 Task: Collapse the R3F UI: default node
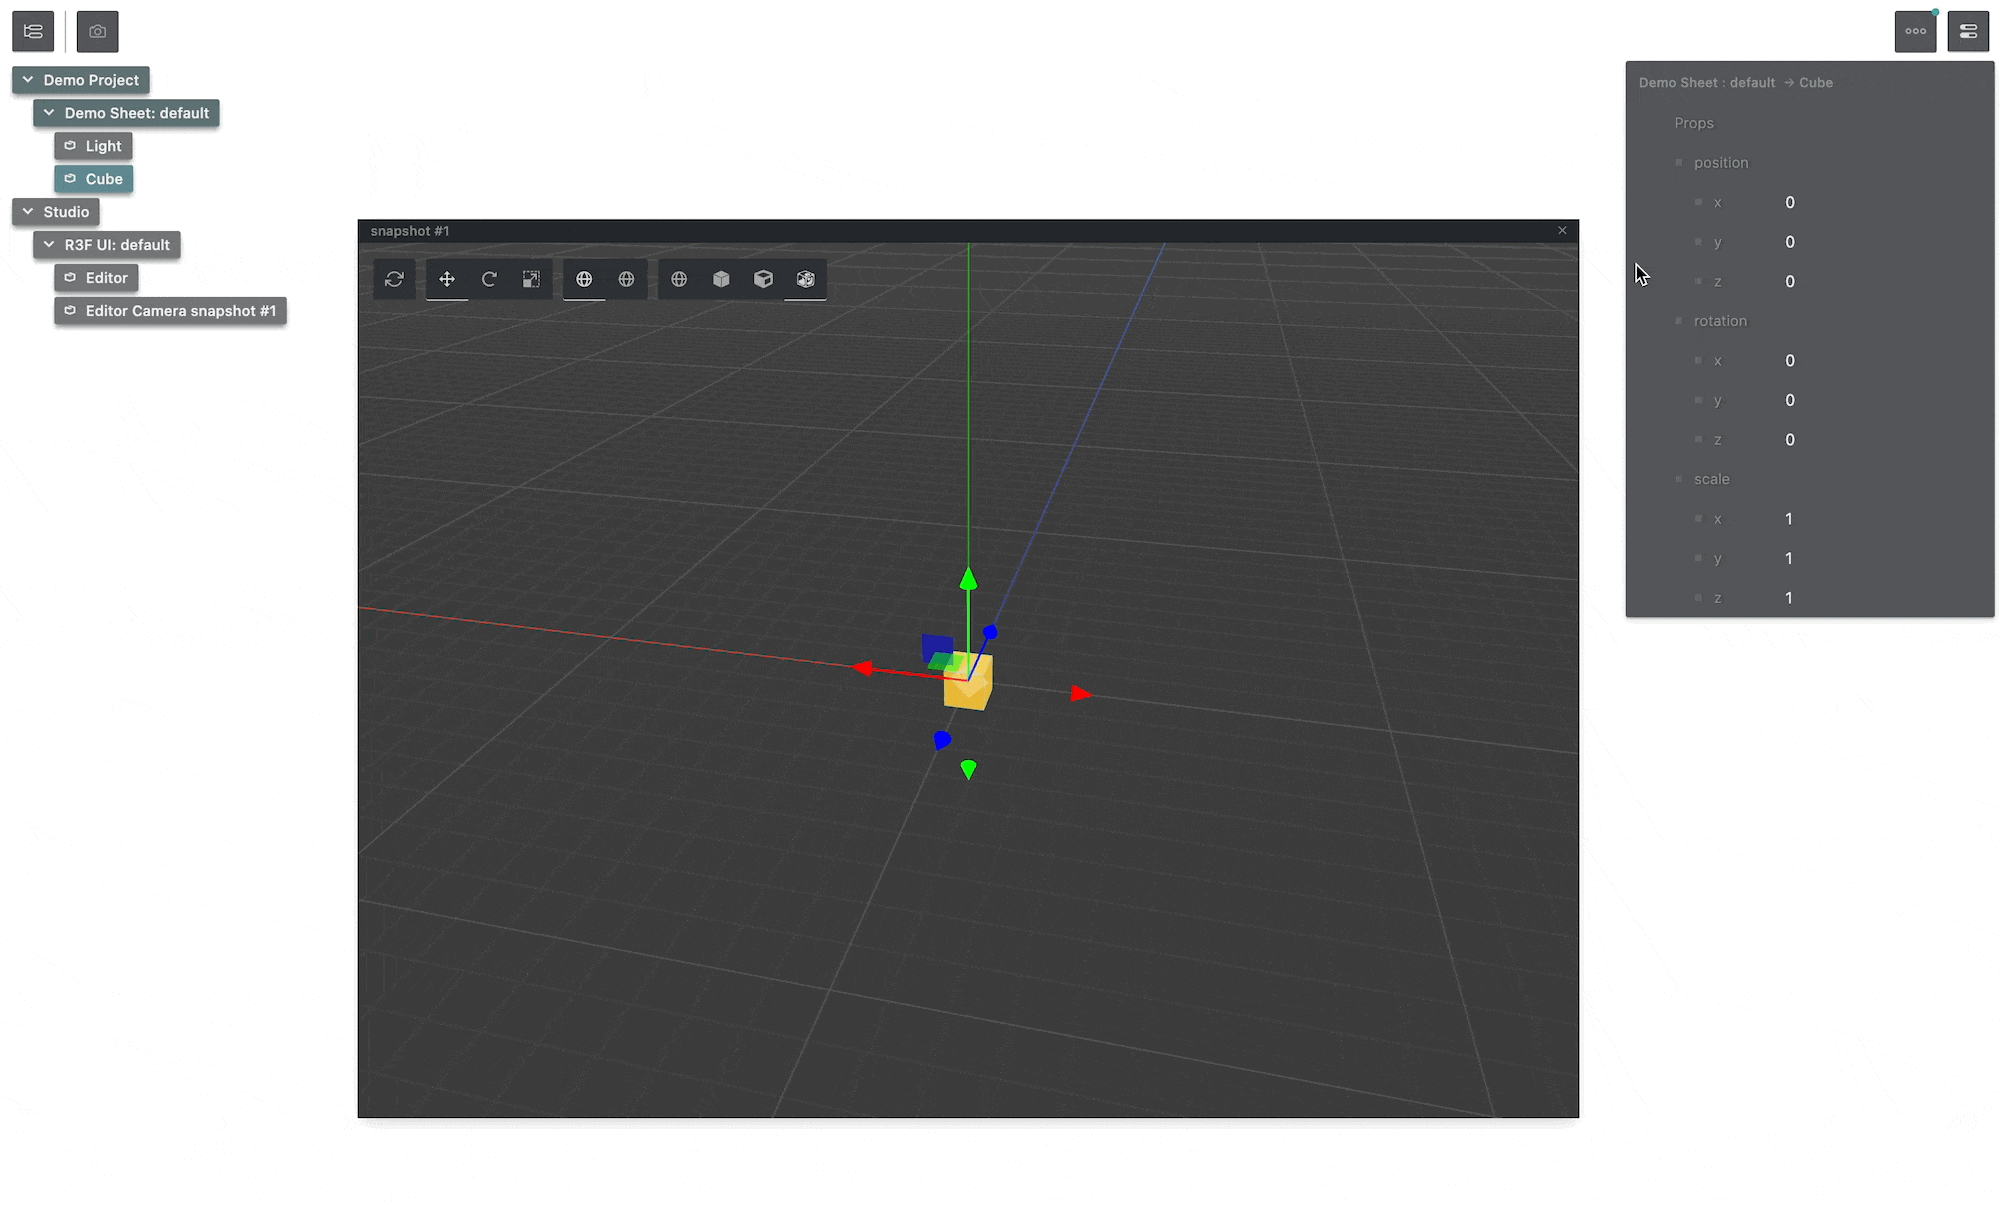[x=49, y=245]
